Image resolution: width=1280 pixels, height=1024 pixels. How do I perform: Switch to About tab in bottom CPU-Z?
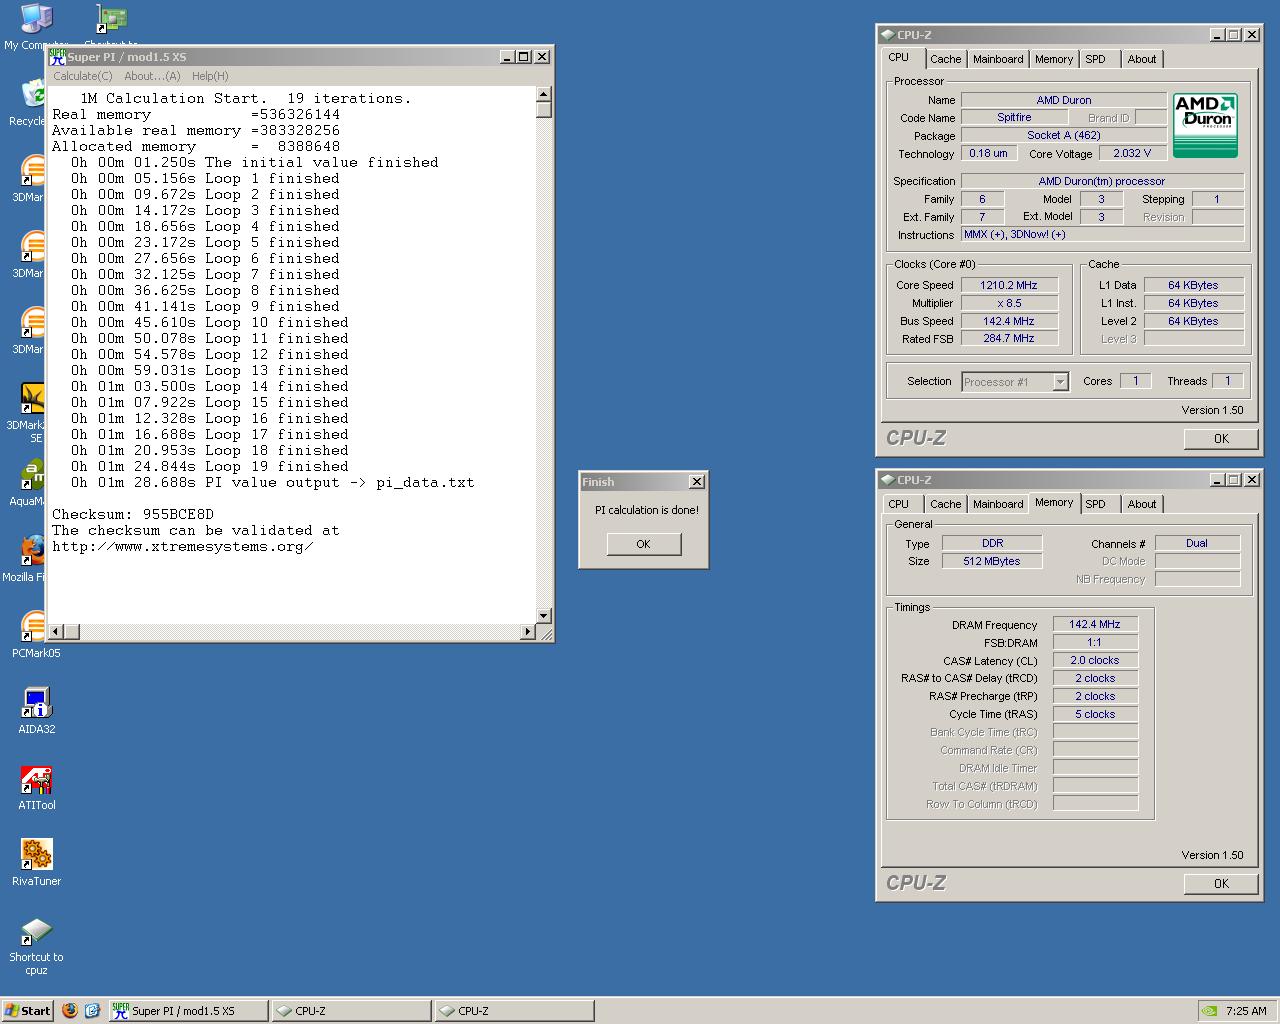pyautogui.click(x=1142, y=504)
